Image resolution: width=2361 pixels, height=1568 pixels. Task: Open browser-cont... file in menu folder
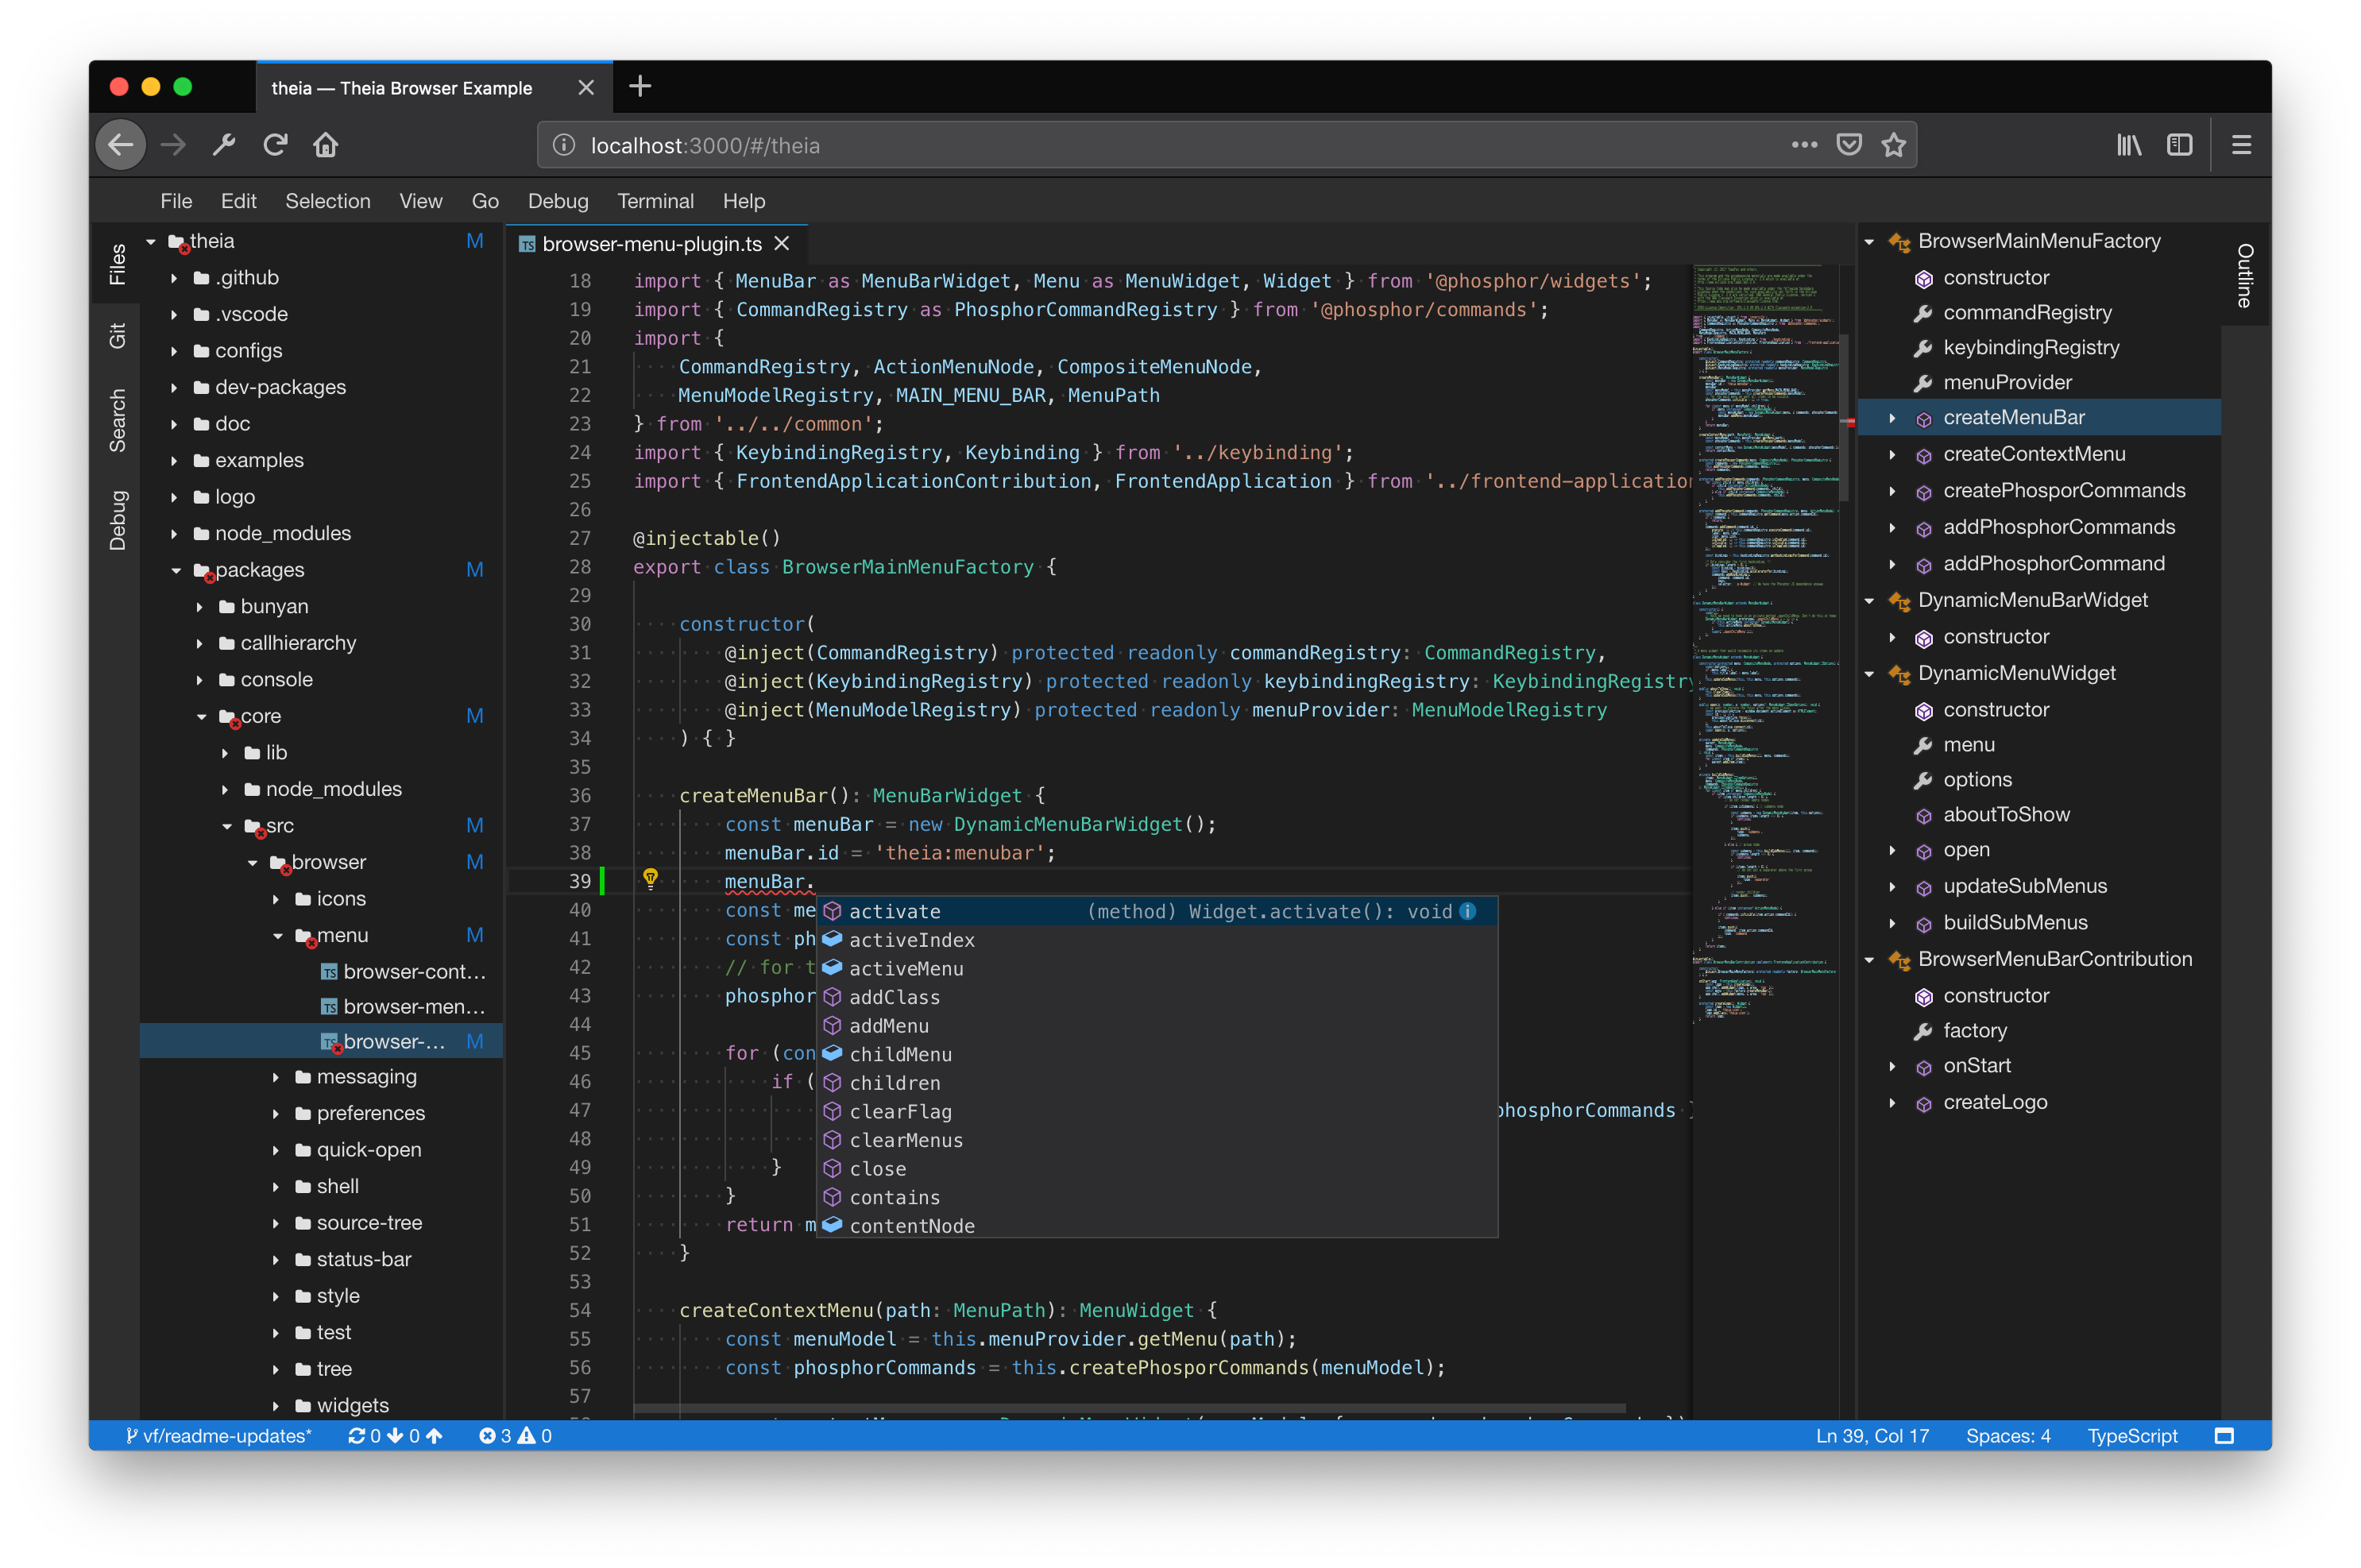pyautogui.click(x=413, y=971)
